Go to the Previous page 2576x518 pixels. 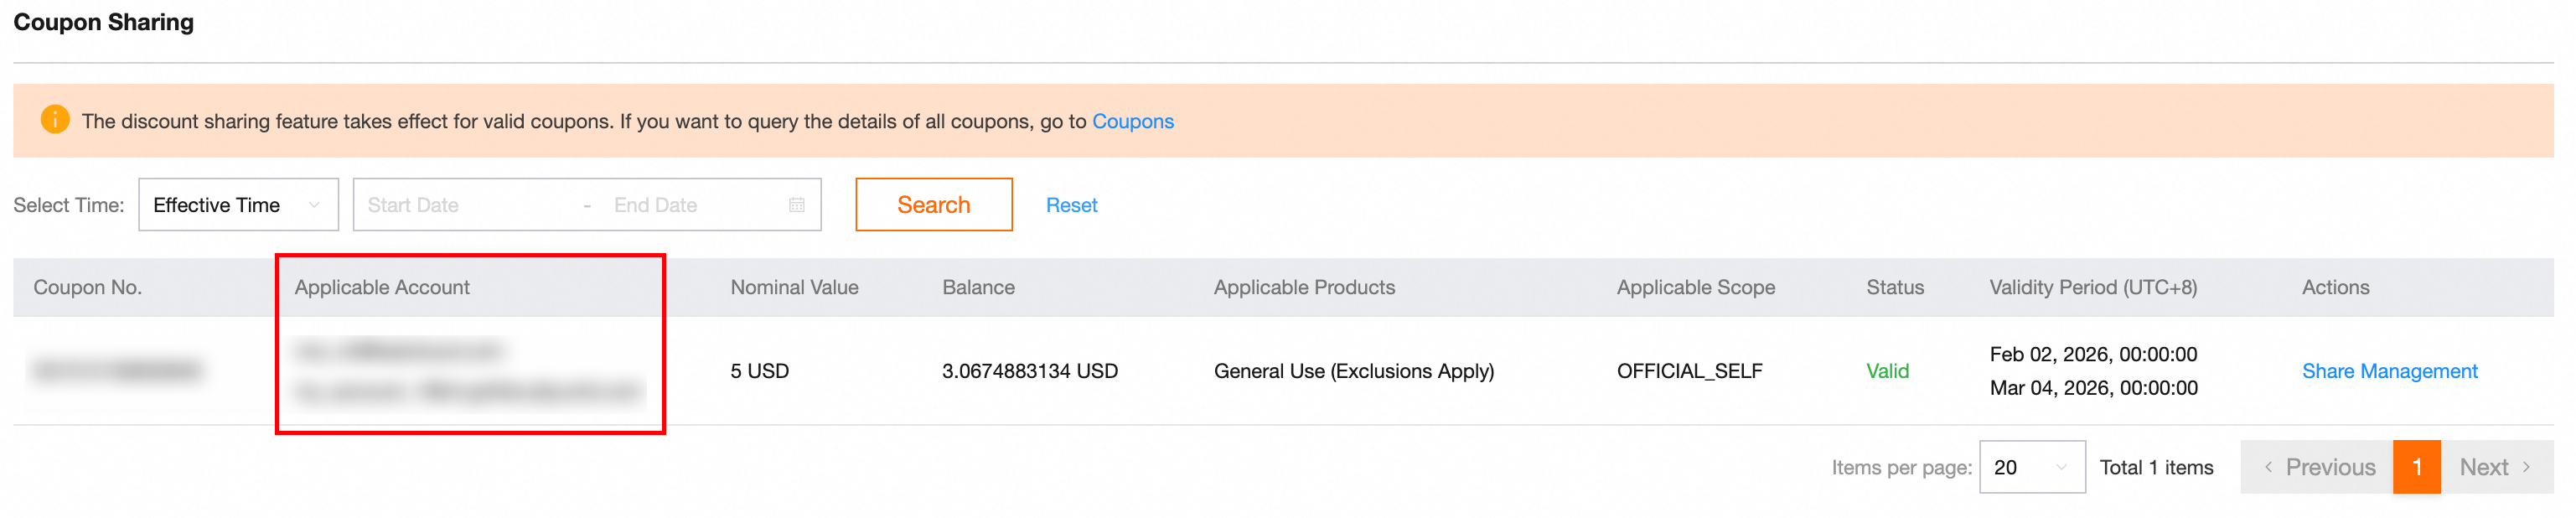pyautogui.click(x=2318, y=467)
